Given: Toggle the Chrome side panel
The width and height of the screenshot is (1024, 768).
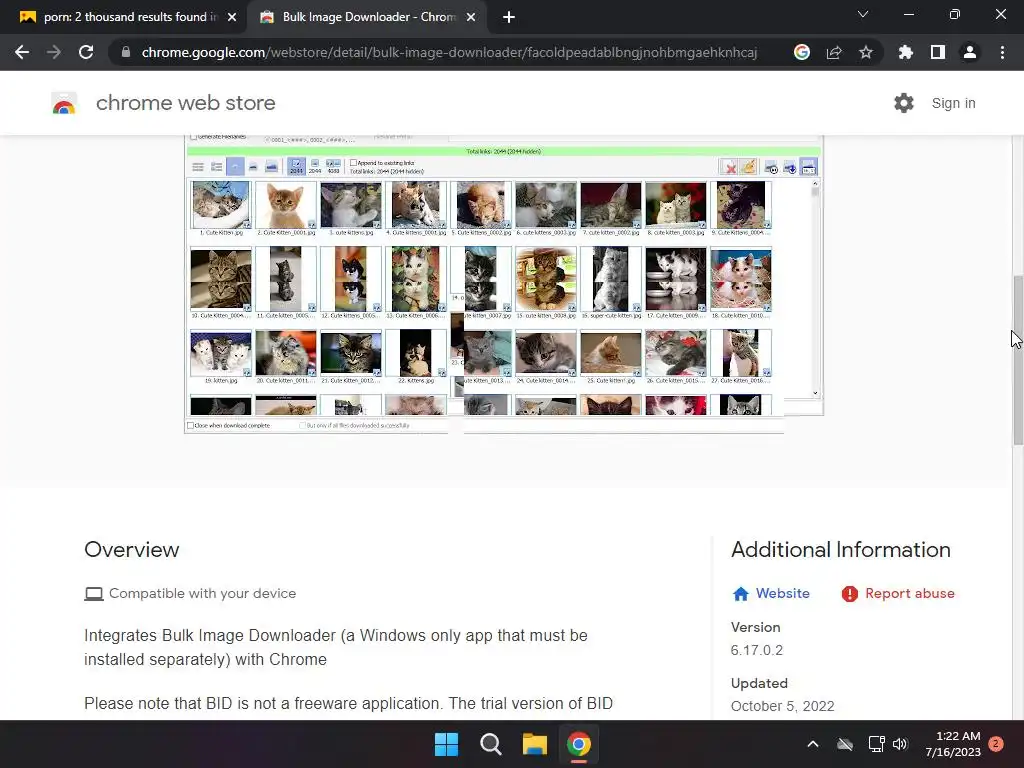Looking at the screenshot, I should coord(938,52).
